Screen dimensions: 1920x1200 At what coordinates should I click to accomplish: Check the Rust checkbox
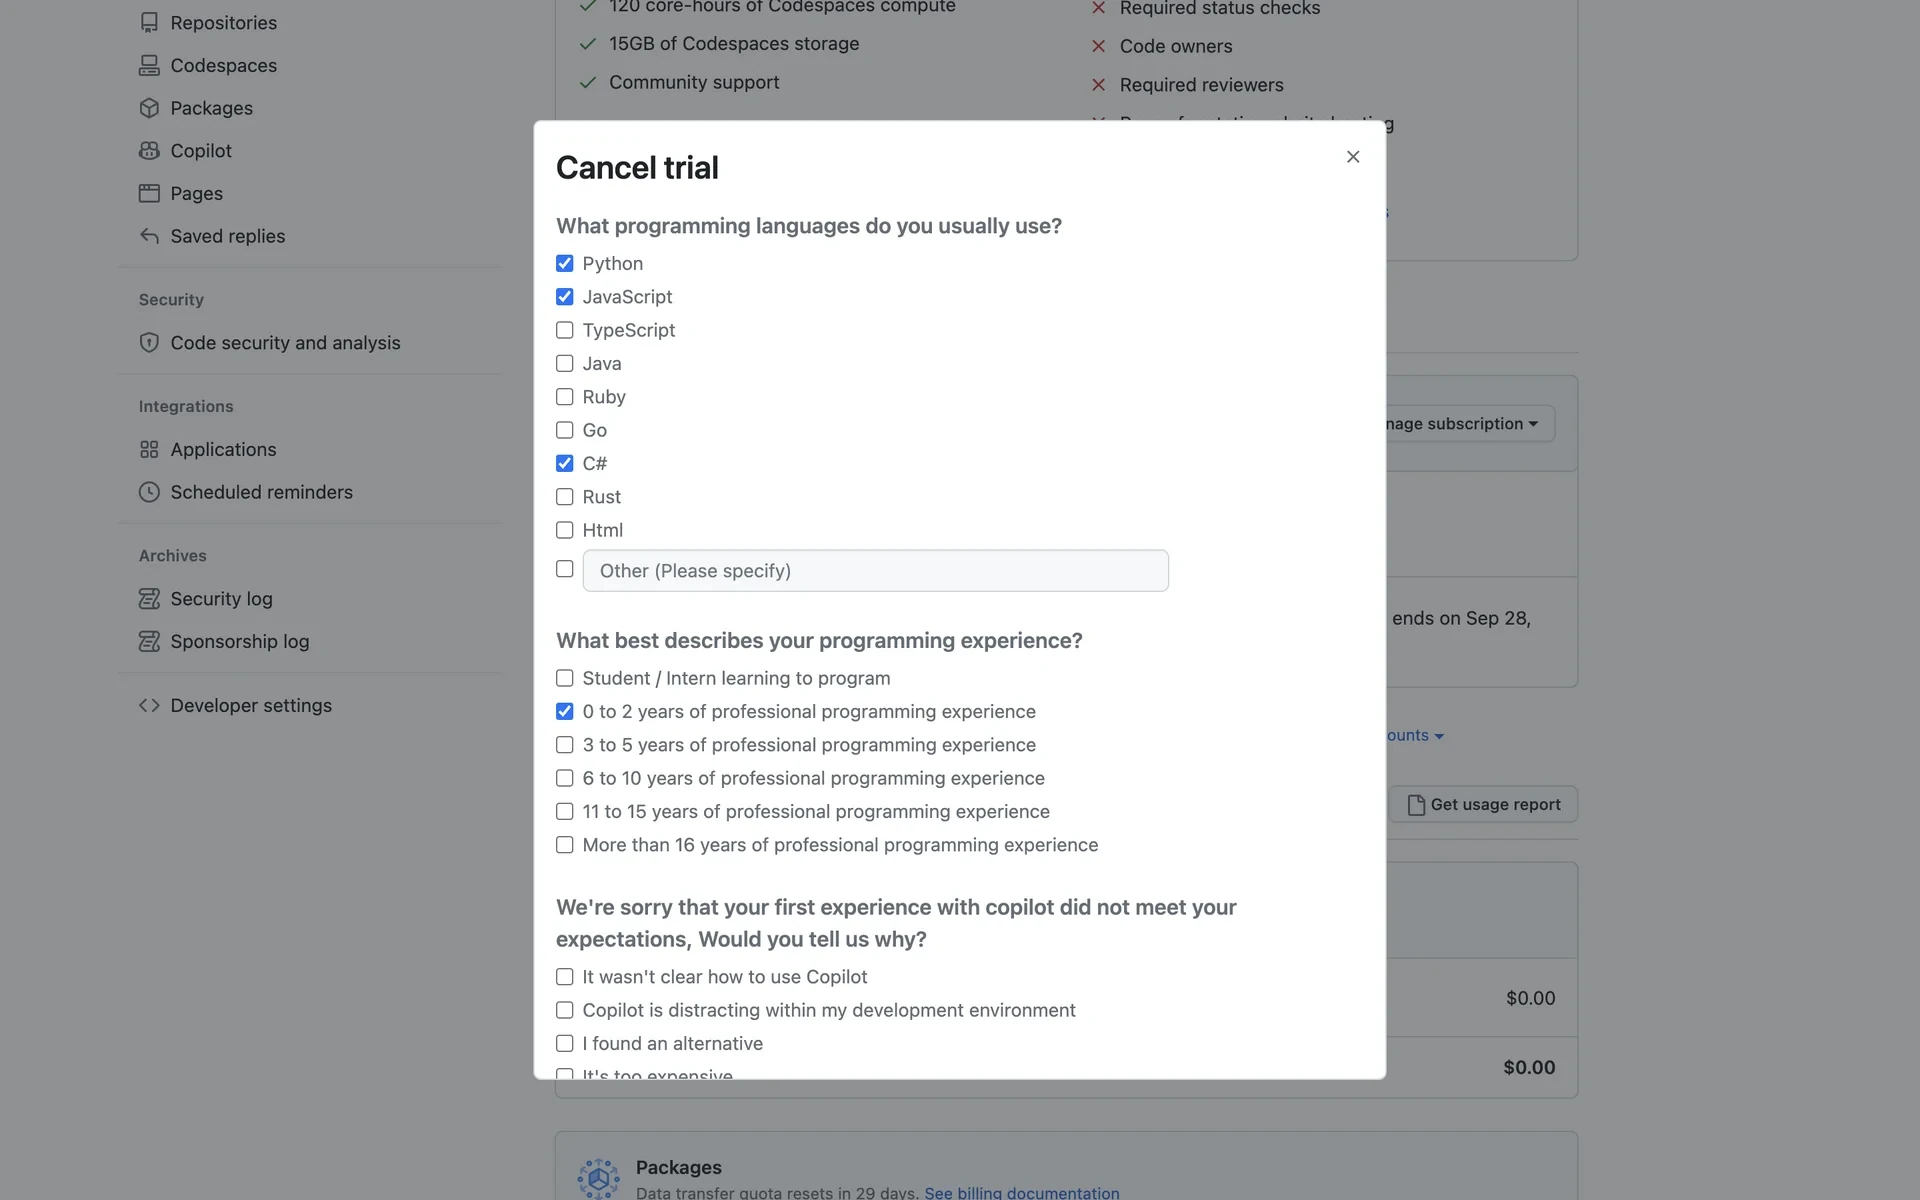(x=565, y=497)
